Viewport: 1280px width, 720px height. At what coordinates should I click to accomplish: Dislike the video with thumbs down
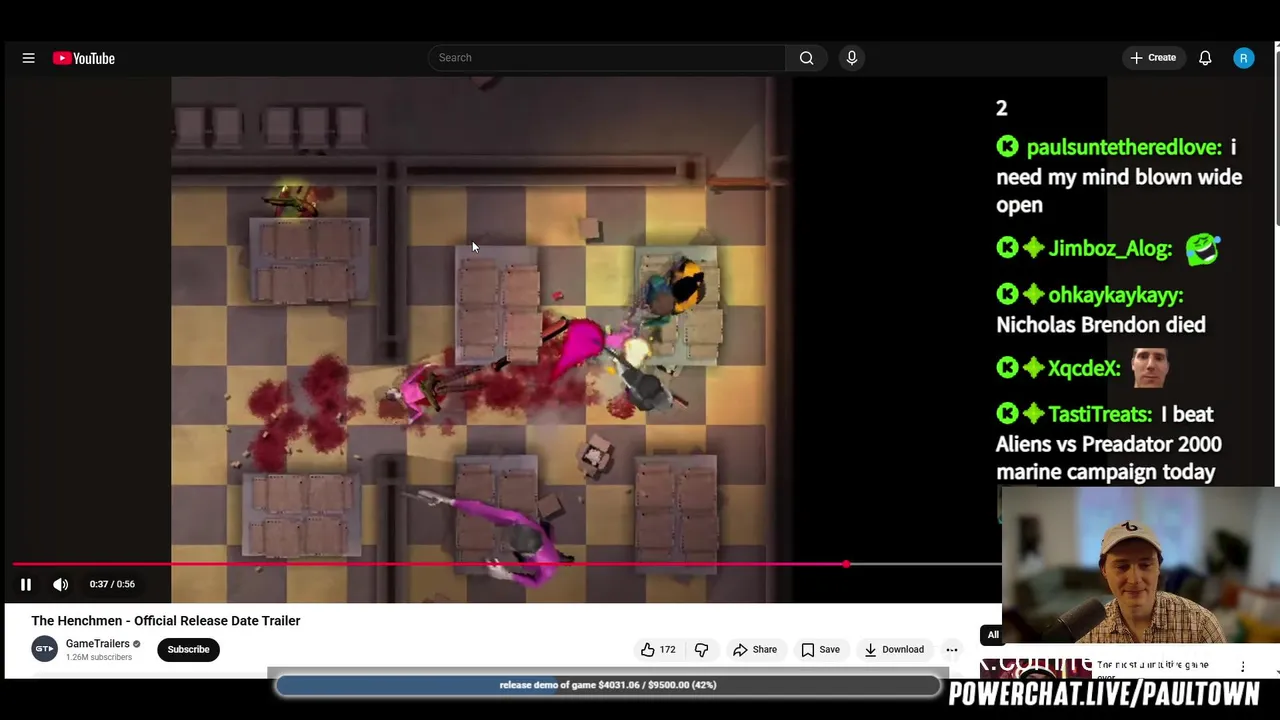tap(702, 650)
